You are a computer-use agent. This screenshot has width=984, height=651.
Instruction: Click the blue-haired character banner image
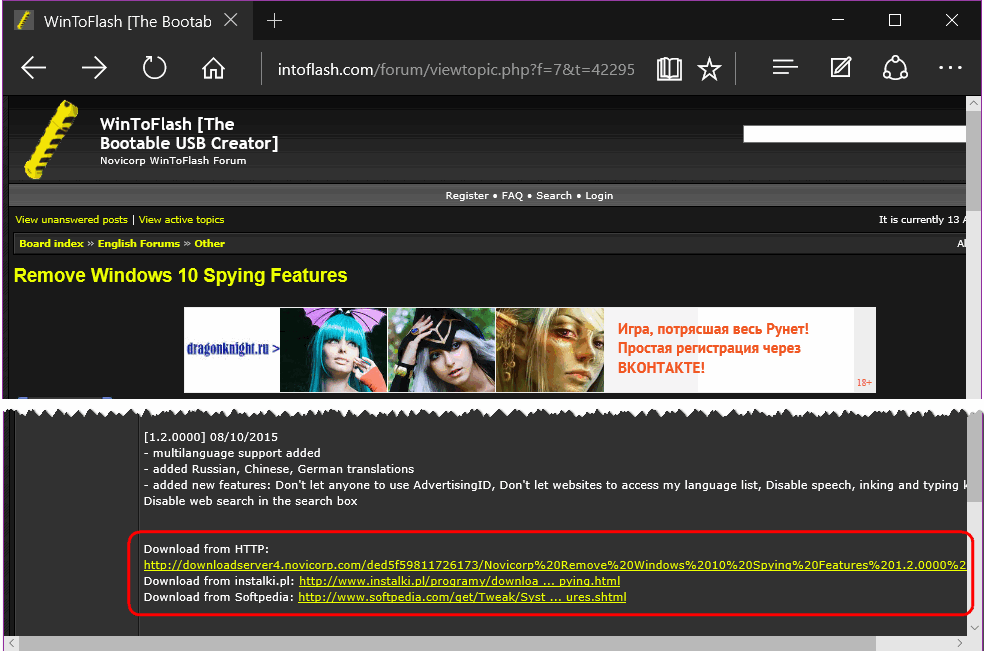pos(334,350)
